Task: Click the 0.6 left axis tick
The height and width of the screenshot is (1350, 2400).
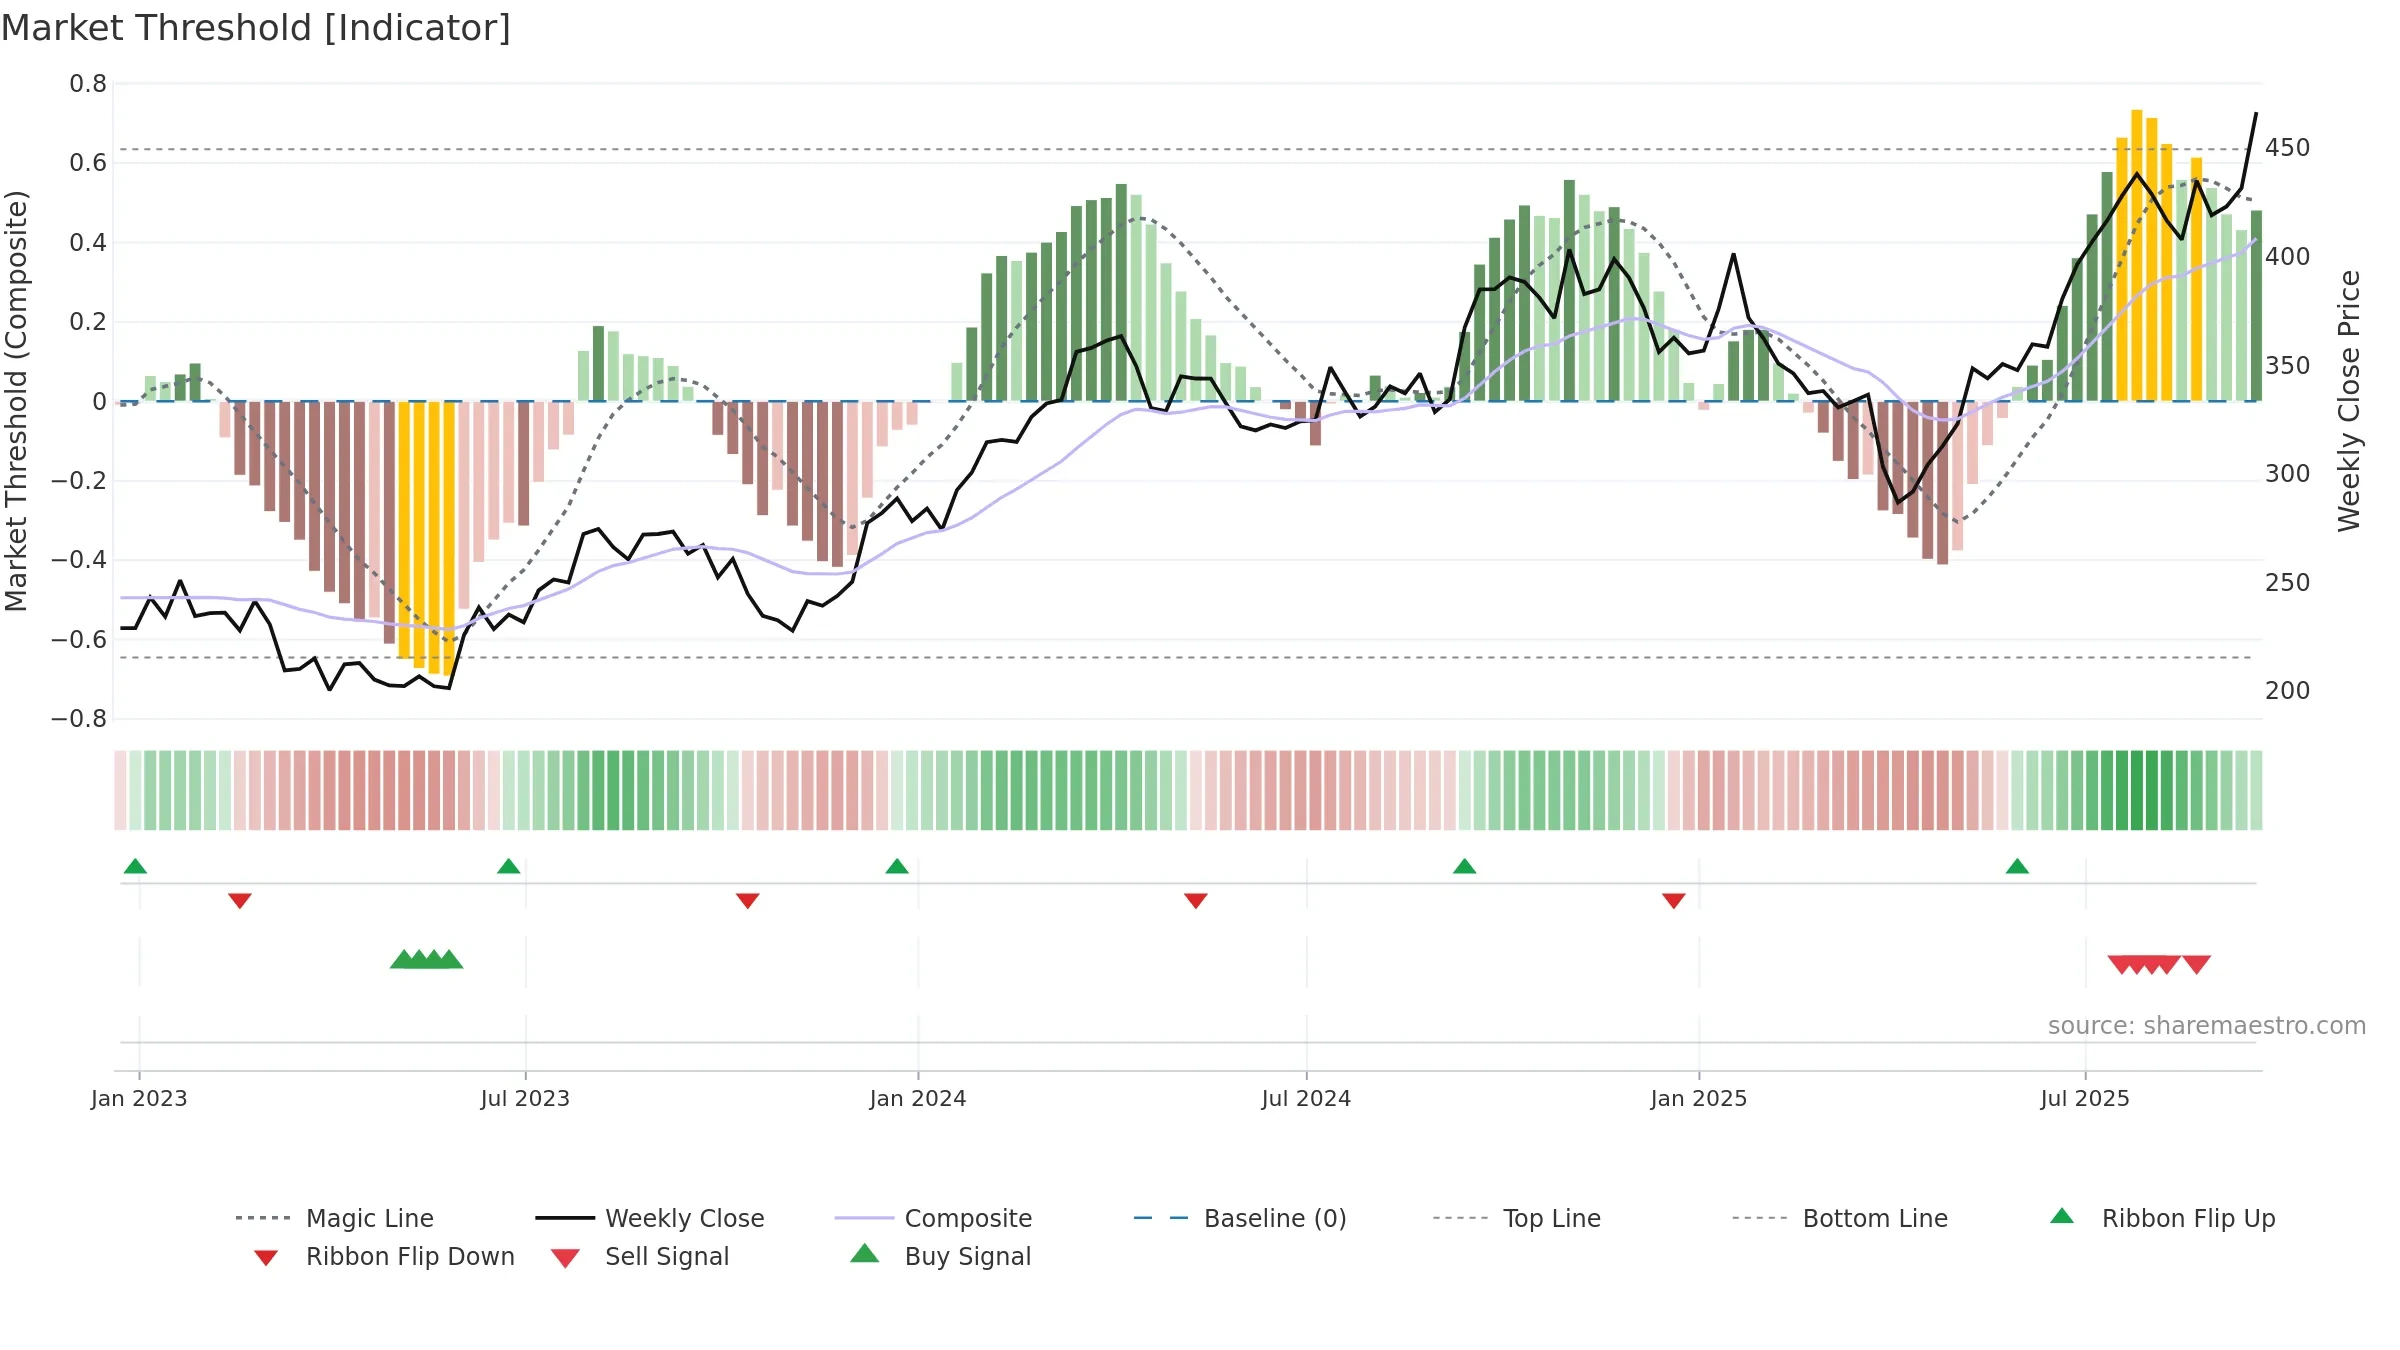Action: coord(88,163)
